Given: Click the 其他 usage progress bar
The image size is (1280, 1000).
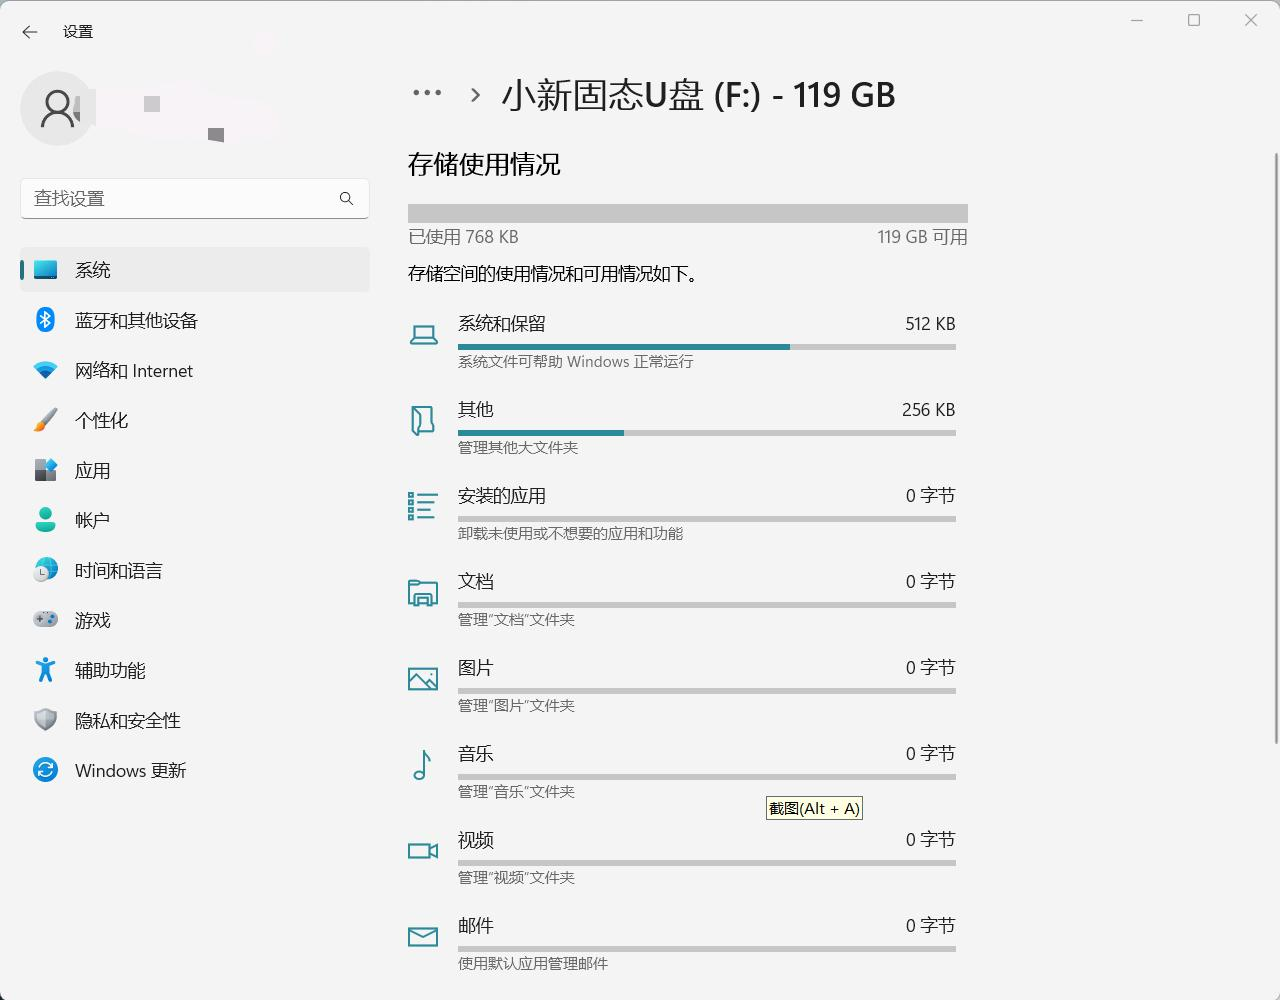Looking at the screenshot, I should pyautogui.click(x=707, y=433).
